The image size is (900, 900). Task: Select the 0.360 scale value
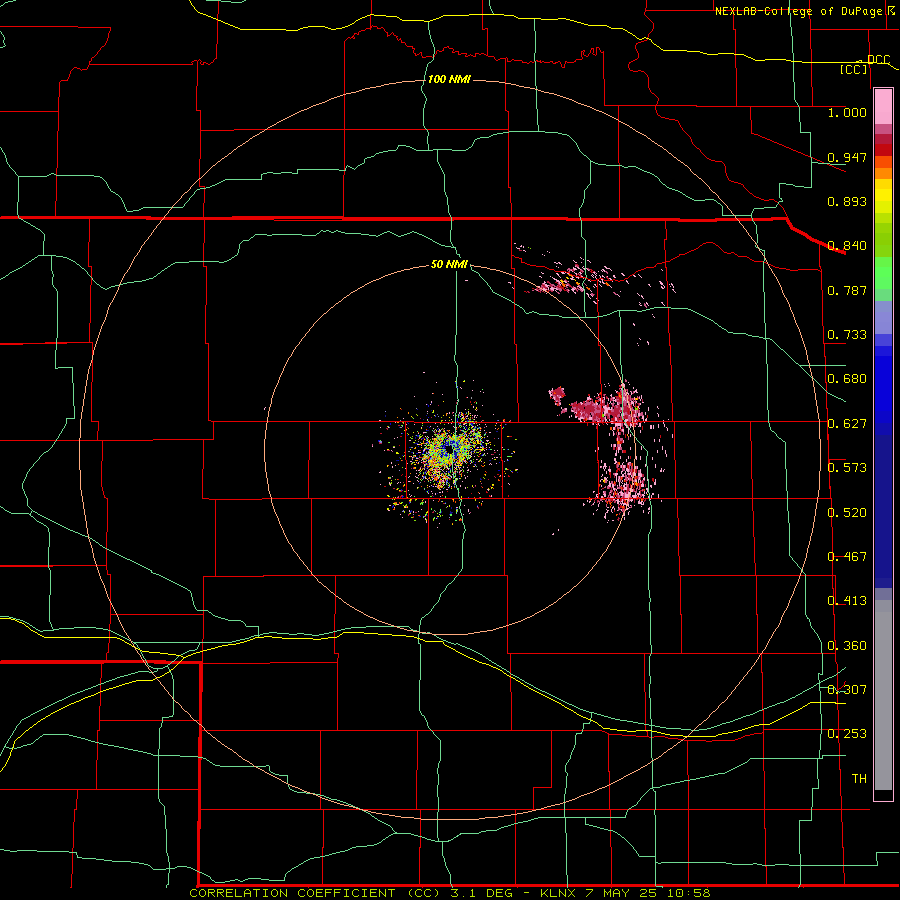(x=847, y=646)
